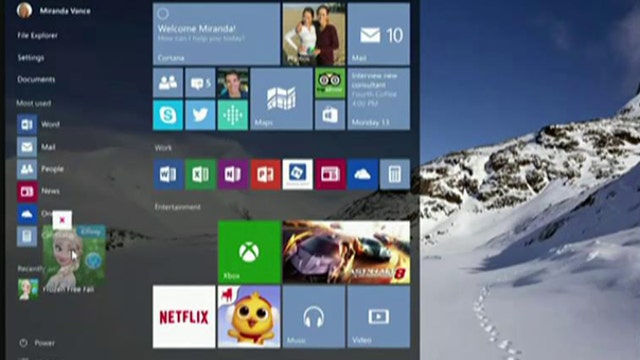Open the white tile with blue diamond logo
The width and height of the screenshot is (640, 360).
pos(298,174)
